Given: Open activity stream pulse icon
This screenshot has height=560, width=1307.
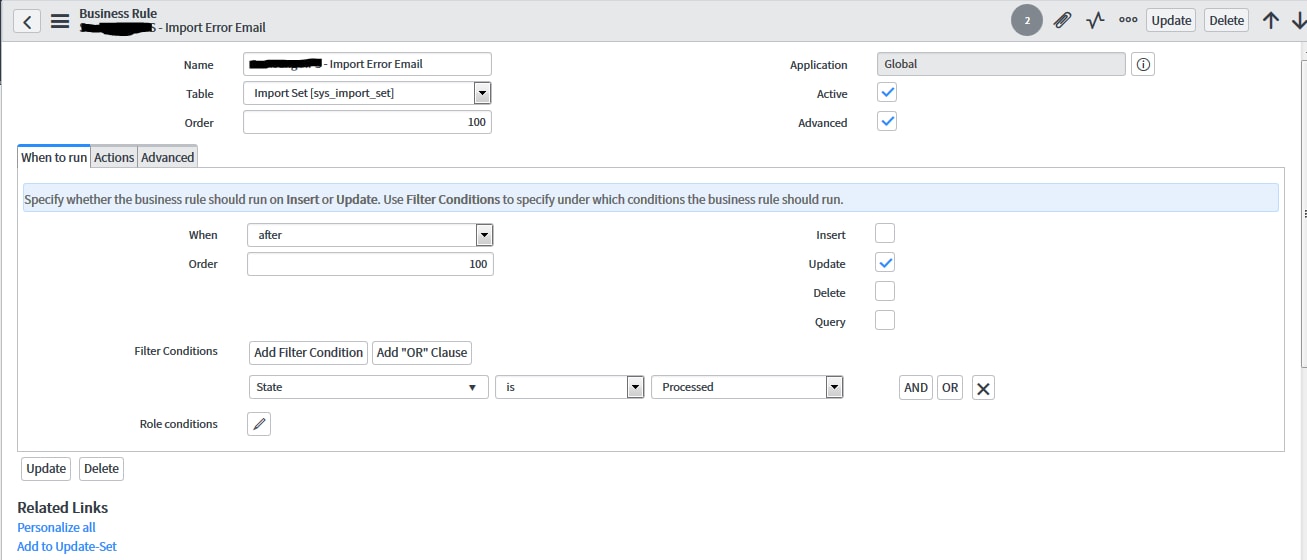Looking at the screenshot, I should [x=1095, y=20].
